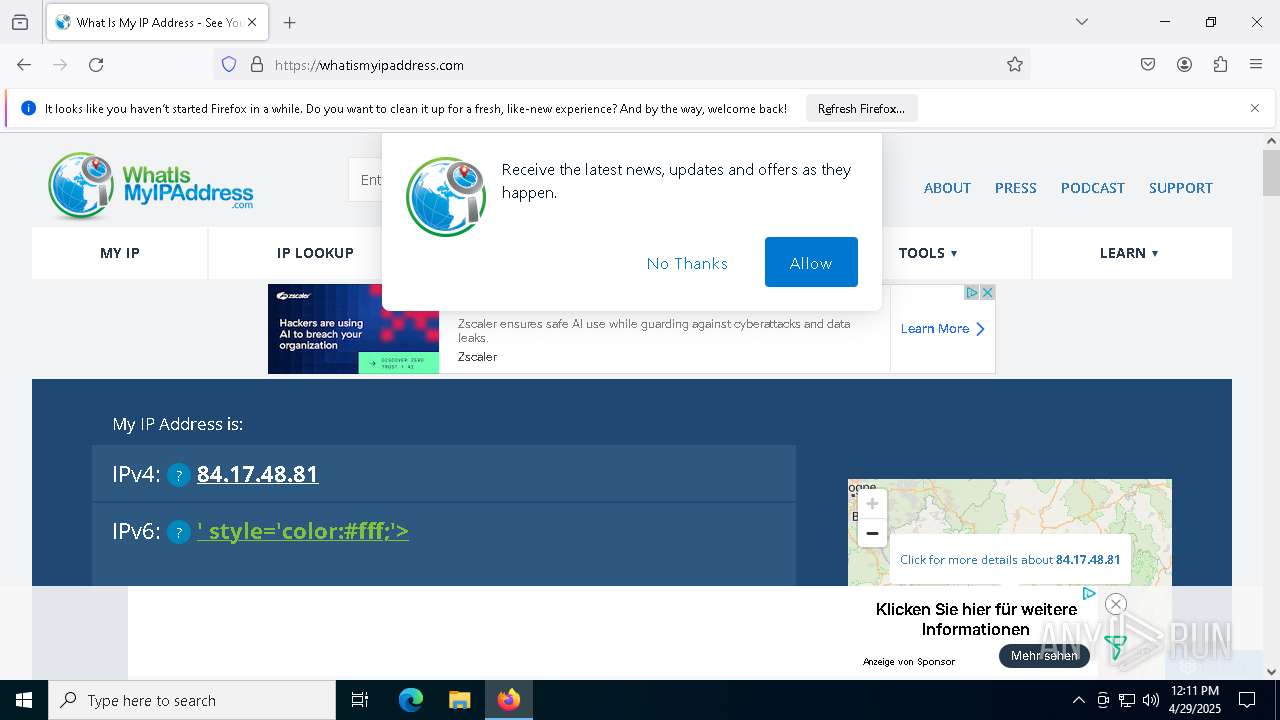Select MY IP navigation tab

tap(120, 253)
